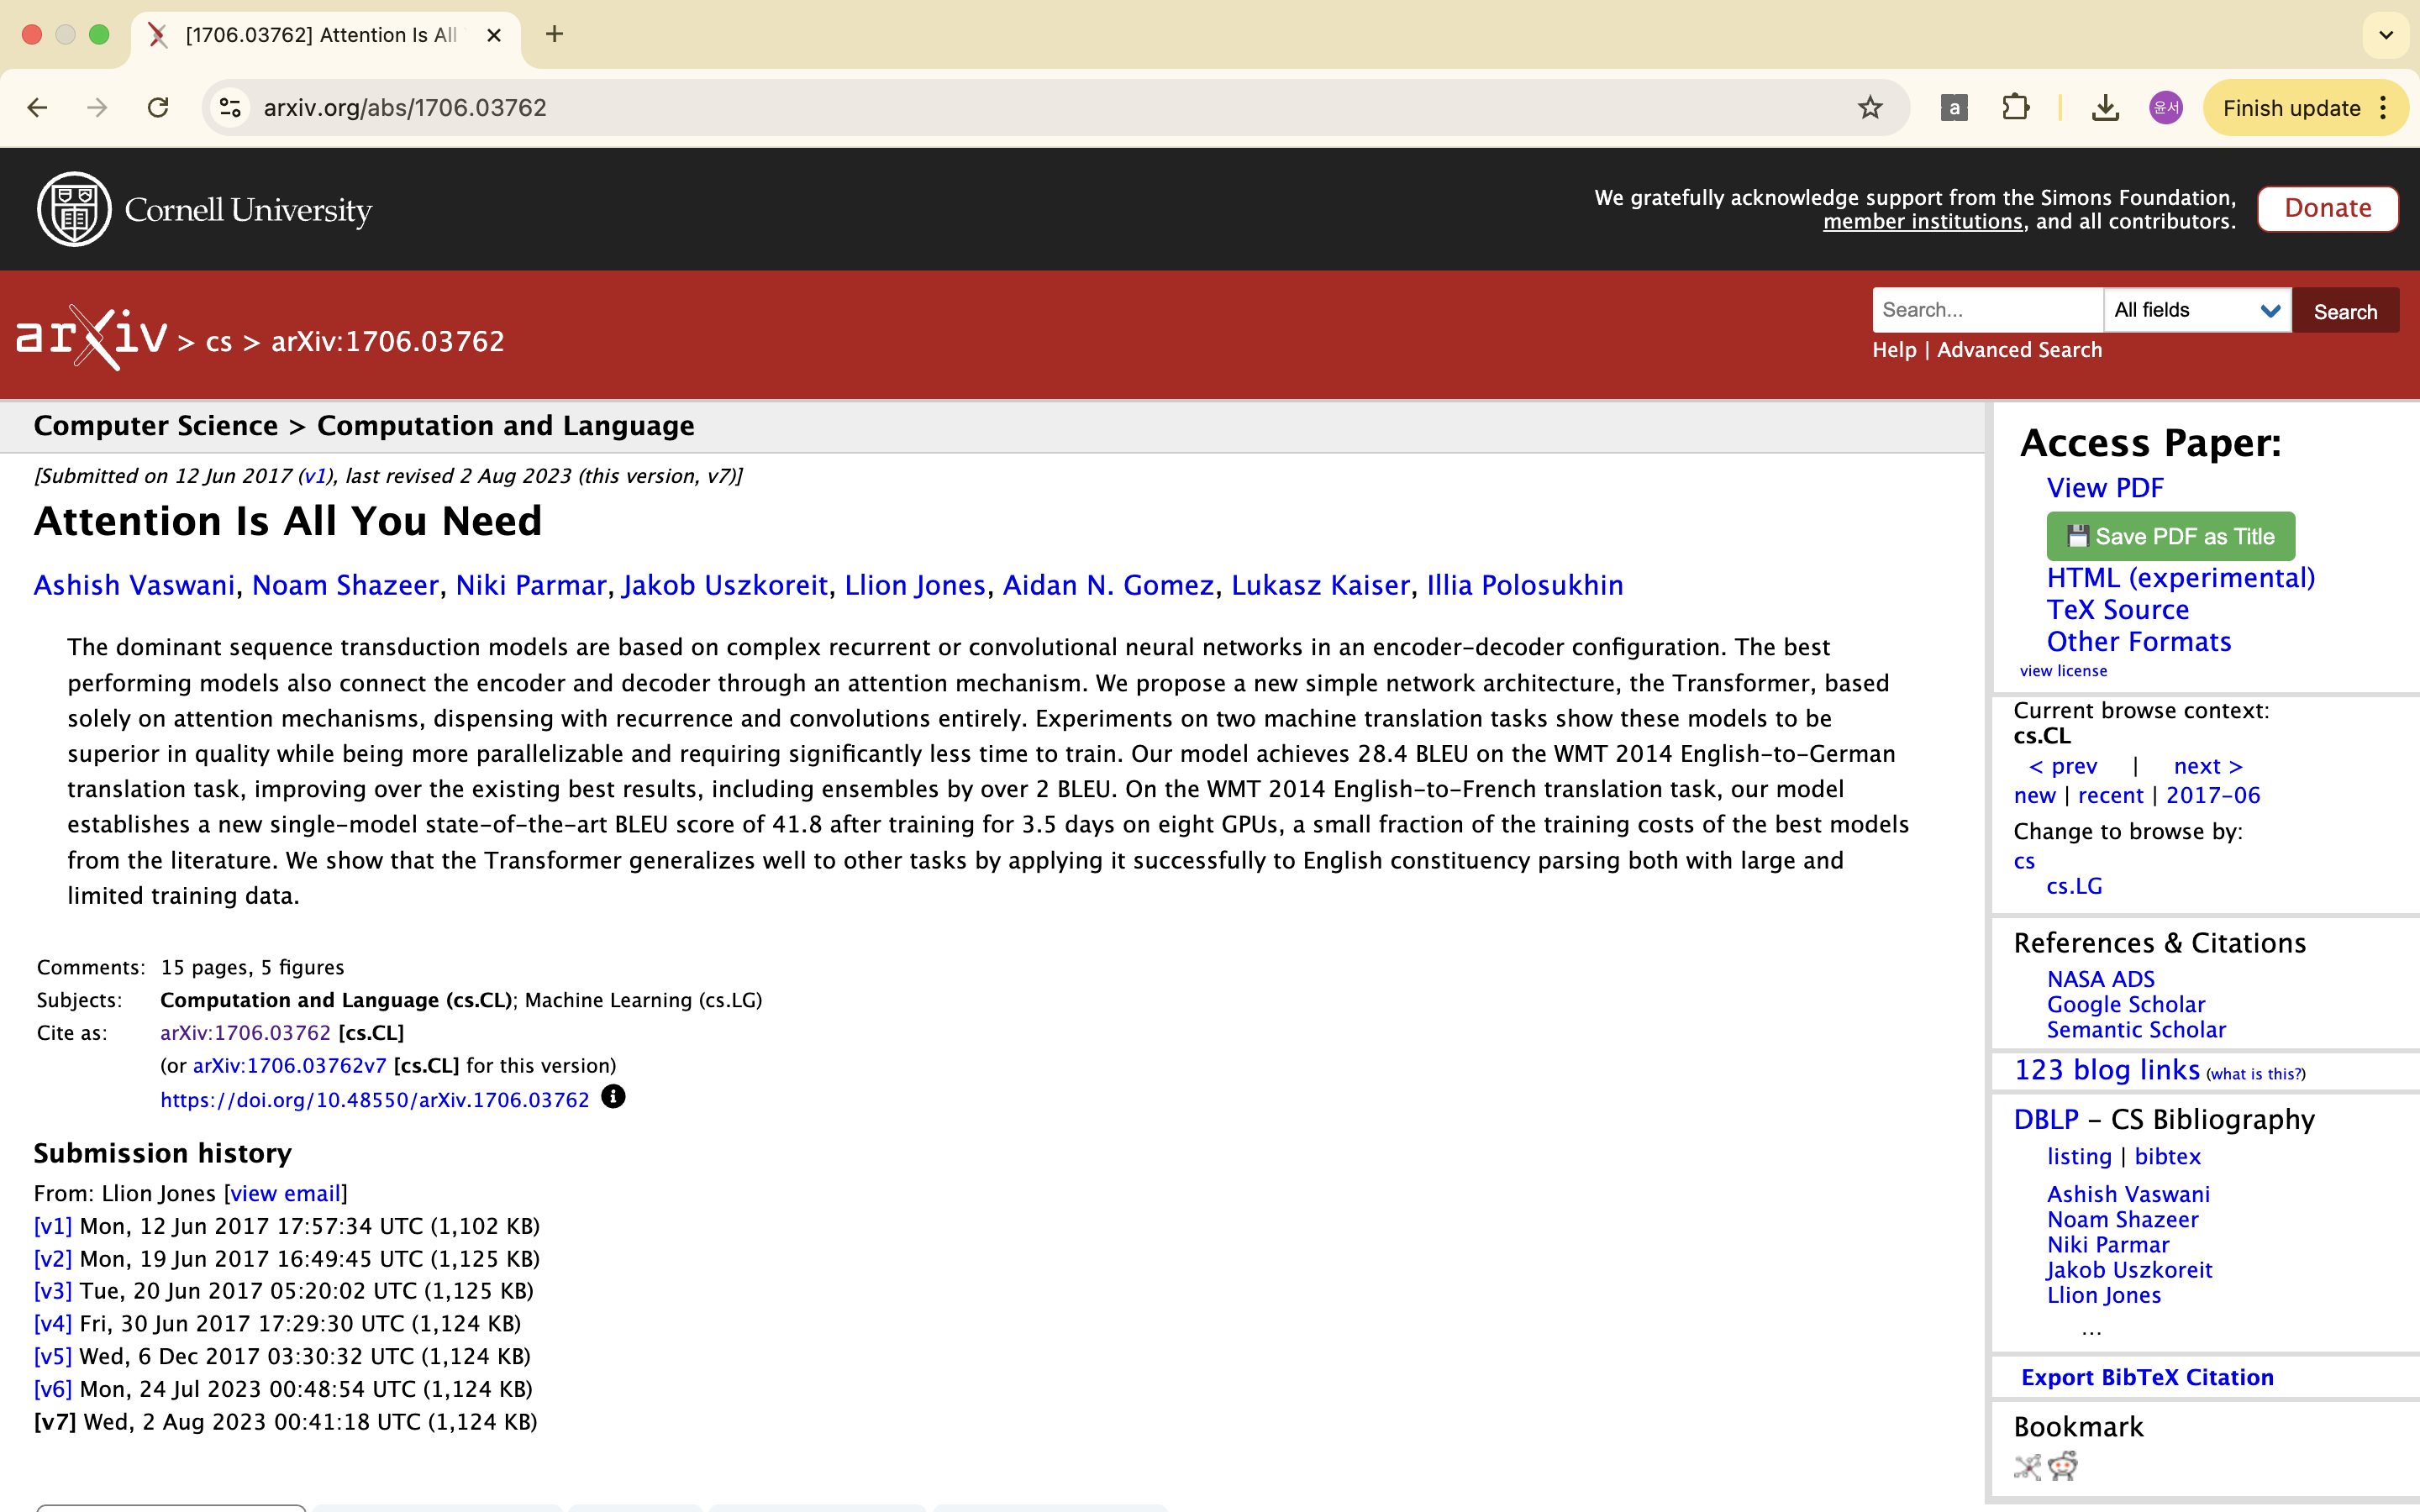The height and width of the screenshot is (1512, 2420).
Task: Open author Illia Polosukhin link
Action: click(1524, 585)
